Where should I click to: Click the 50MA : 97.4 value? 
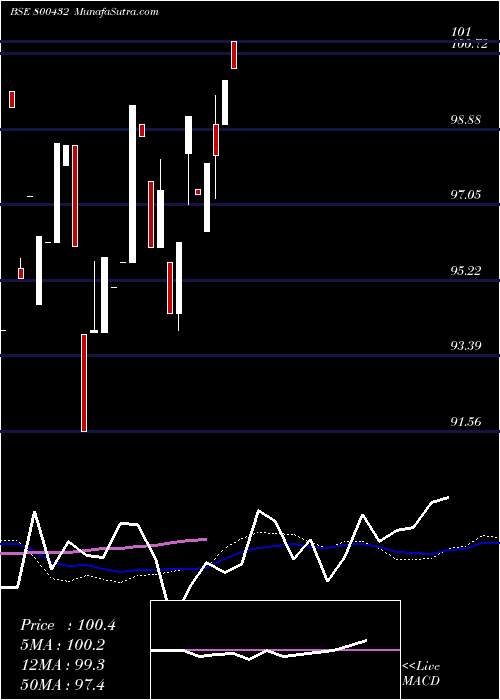pyautogui.click(x=63, y=684)
